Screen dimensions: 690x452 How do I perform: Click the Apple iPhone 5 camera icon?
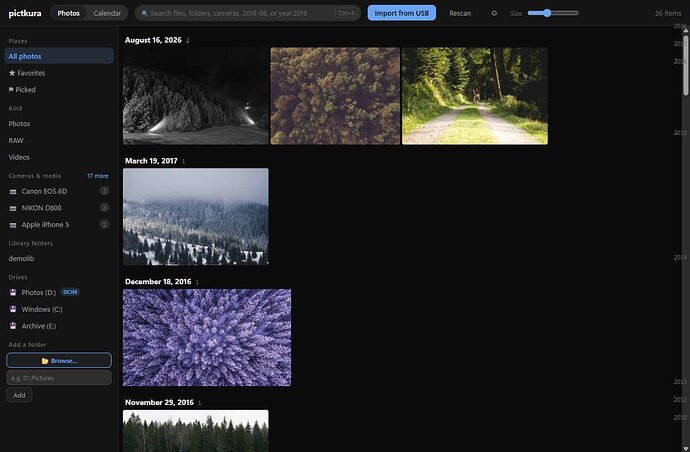click(x=13, y=225)
